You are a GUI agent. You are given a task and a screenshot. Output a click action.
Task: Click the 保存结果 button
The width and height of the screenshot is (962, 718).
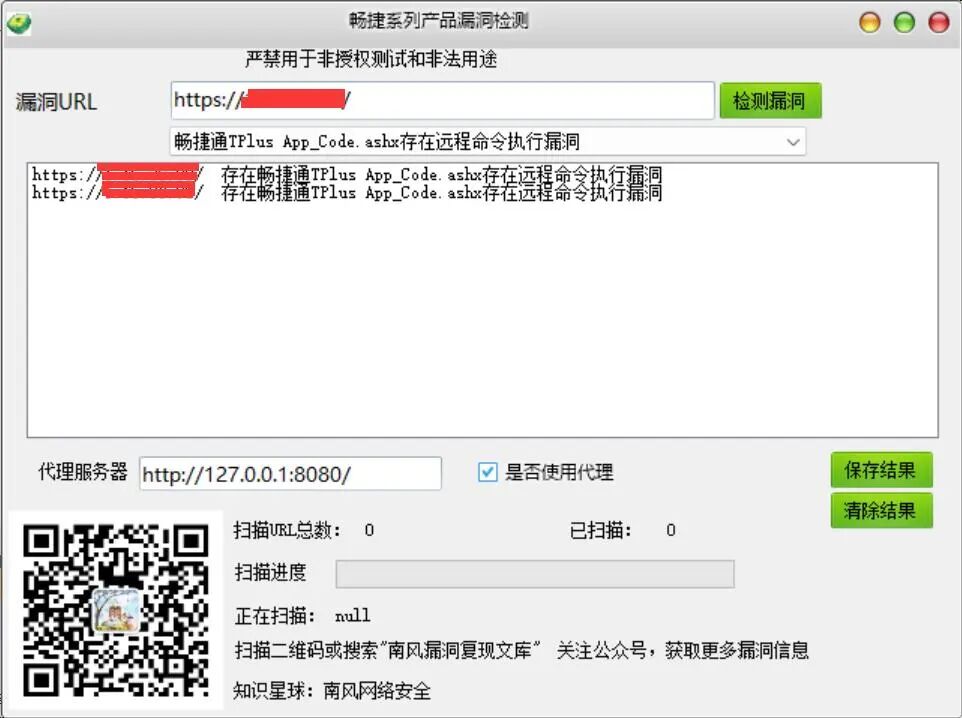[881, 470]
